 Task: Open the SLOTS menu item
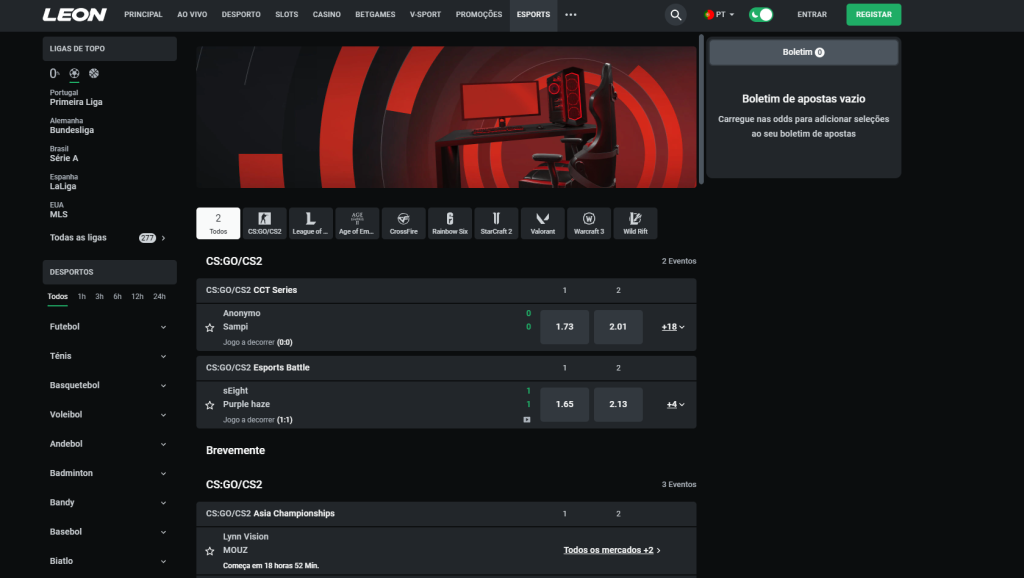(x=286, y=14)
